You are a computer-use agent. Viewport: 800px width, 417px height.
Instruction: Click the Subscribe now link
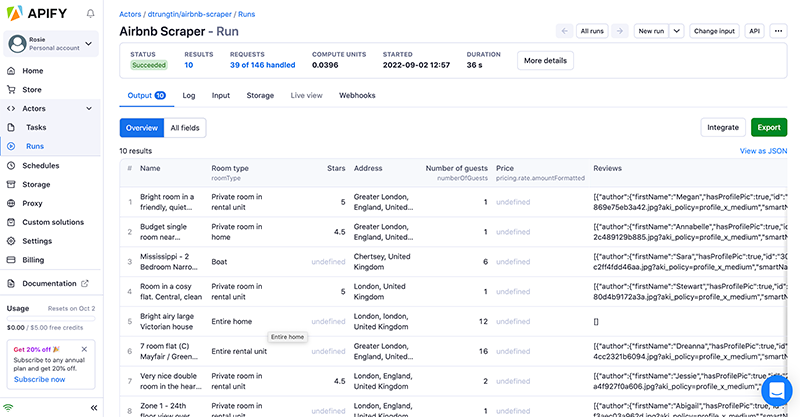[39, 380]
